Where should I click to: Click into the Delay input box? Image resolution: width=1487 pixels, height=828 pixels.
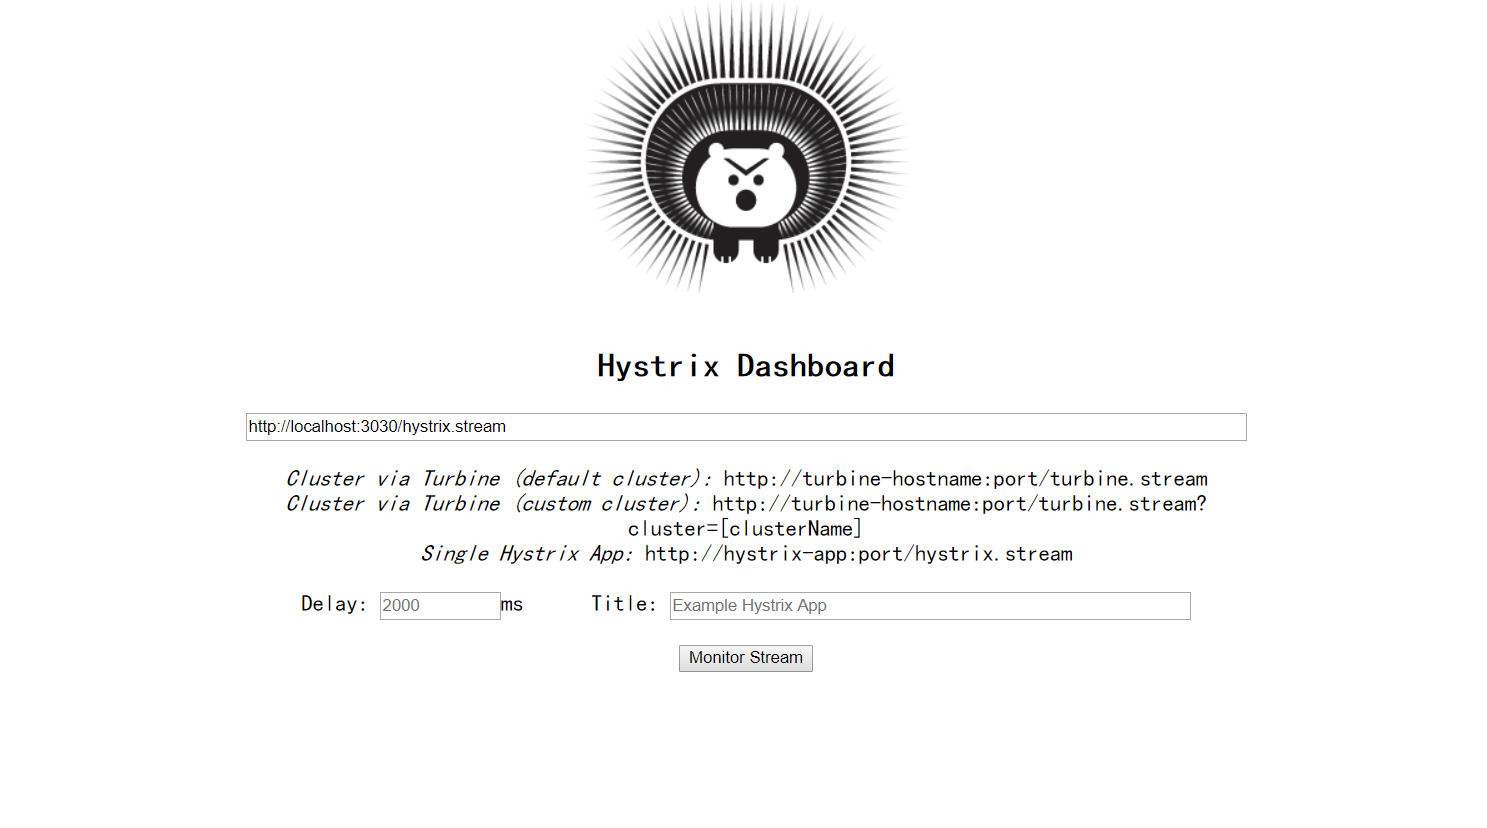[440, 606]
